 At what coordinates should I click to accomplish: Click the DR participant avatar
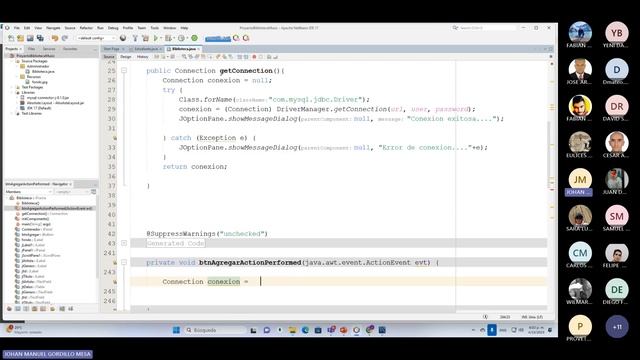[616, 107]
